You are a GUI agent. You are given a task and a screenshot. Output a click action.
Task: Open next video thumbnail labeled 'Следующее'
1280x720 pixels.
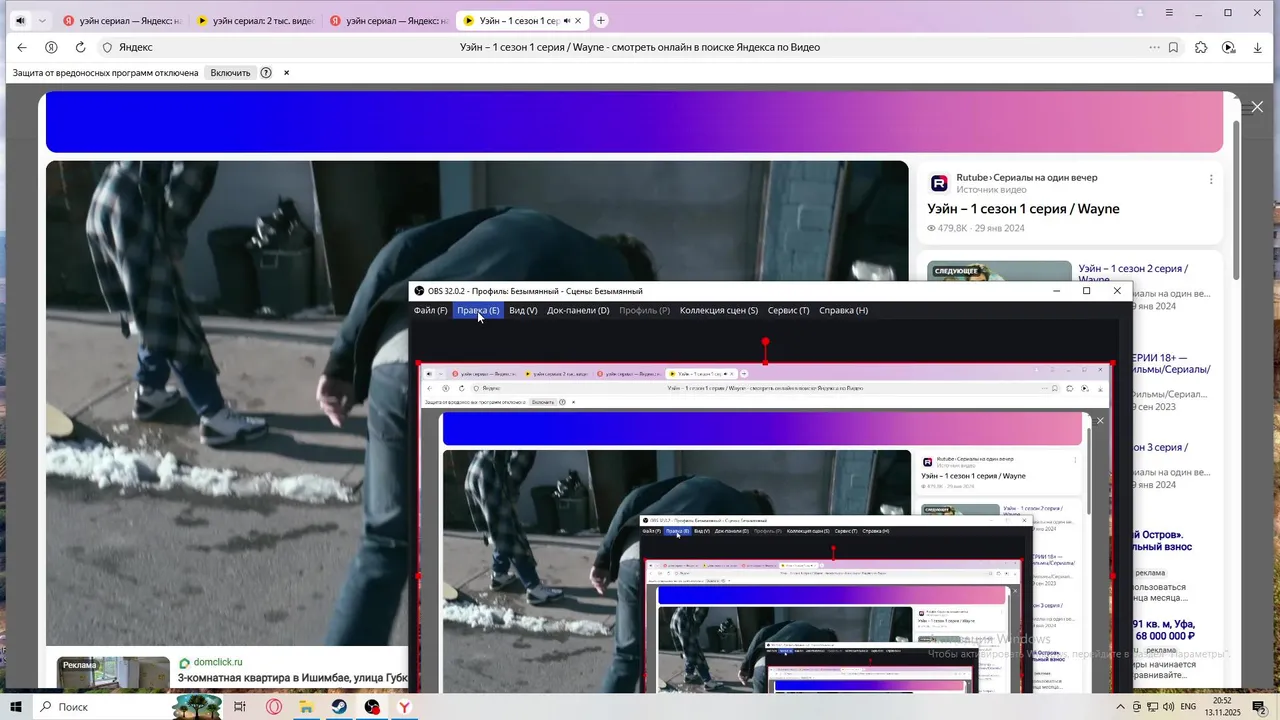999,272
